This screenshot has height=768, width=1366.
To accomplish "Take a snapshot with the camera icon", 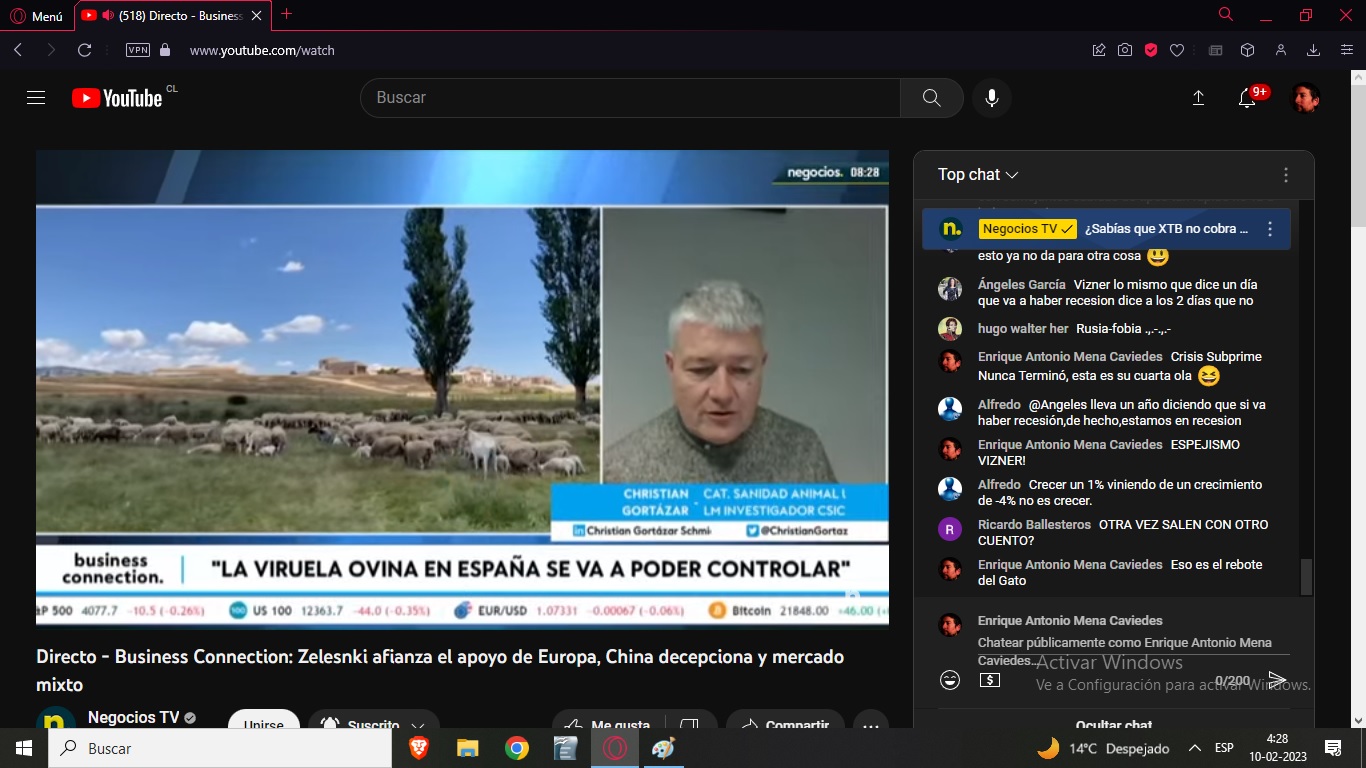I will tap(1125, 50).
